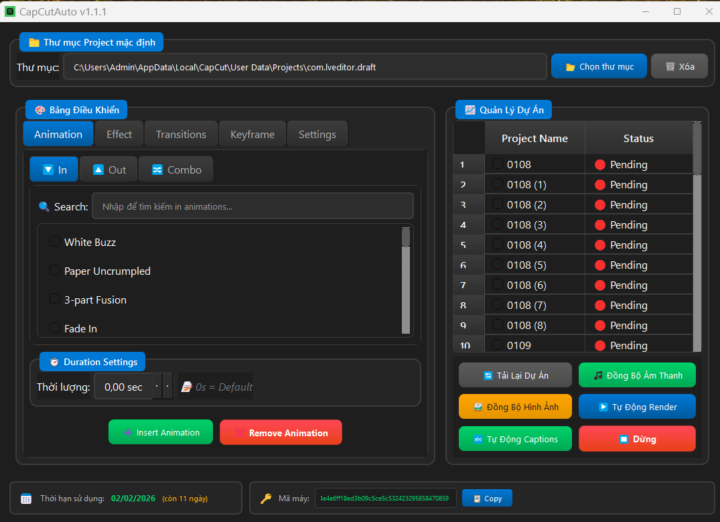
Task: Select project 0108 checkbox in row 1
Action: point(497,164)
